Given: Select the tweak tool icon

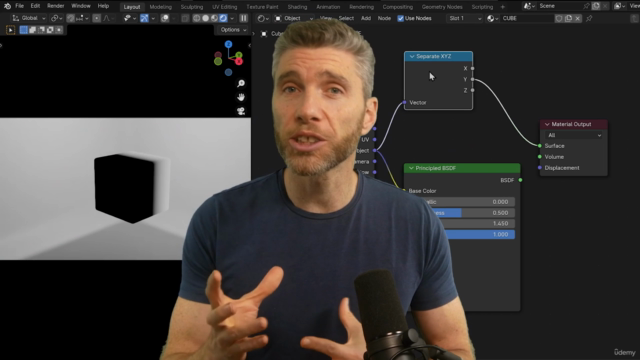Looking at the screenshot, I should 11,30.
